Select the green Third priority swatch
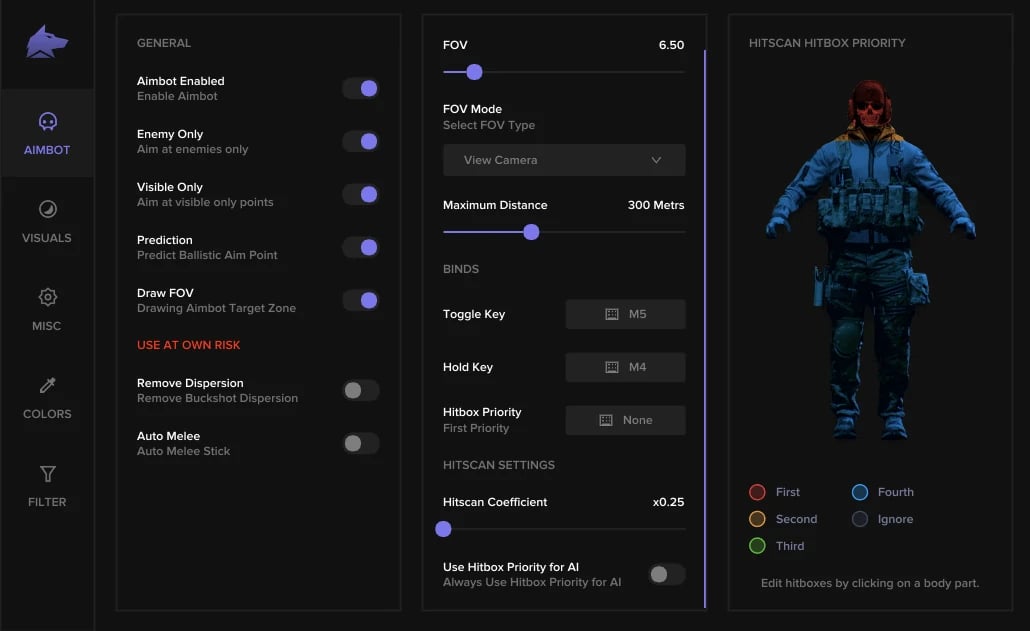The width and height of the screenshot is (1030, 631). tap(757, 546)
